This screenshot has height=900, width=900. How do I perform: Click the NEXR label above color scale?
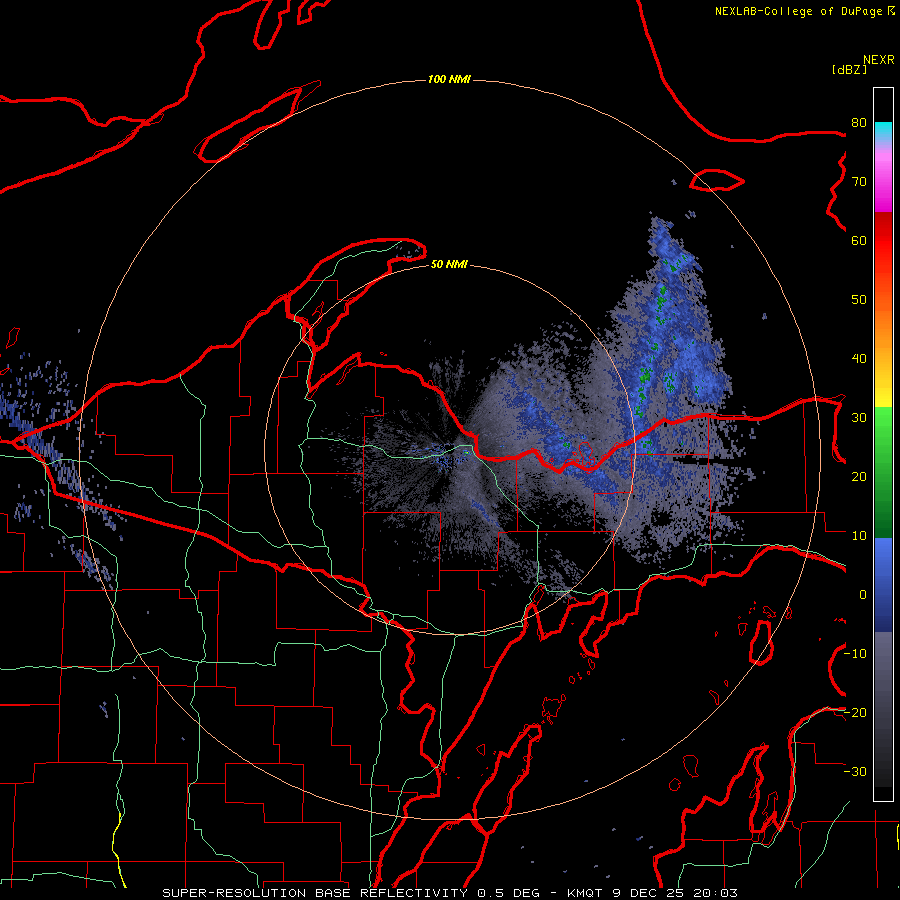(x=879, y=60)
